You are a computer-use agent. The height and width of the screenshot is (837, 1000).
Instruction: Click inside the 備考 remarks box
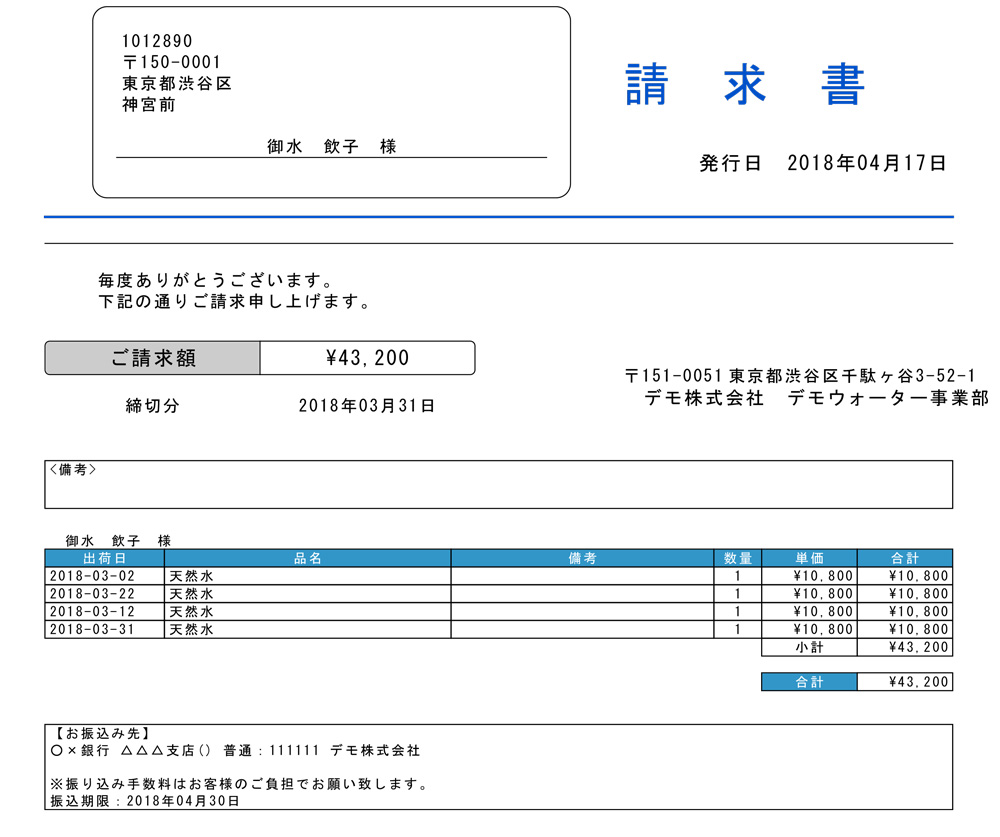[498, 488]
